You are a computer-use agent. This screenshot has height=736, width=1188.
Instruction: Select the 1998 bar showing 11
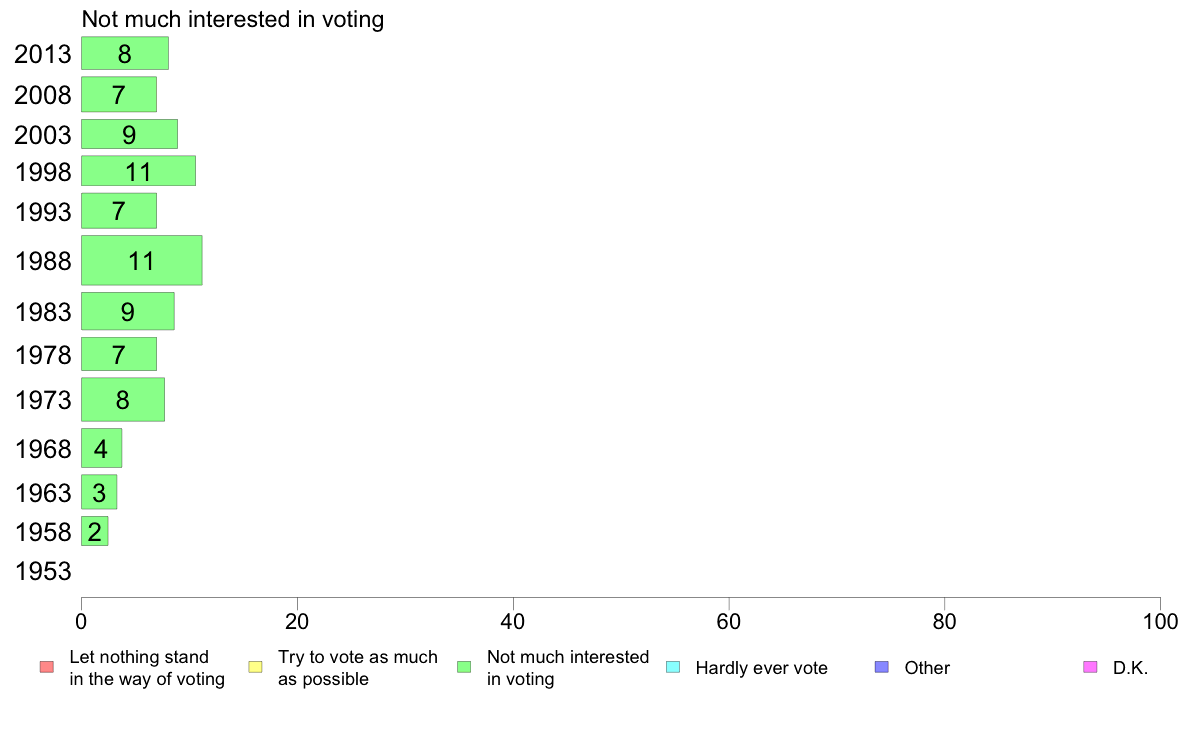coord(139,171)
